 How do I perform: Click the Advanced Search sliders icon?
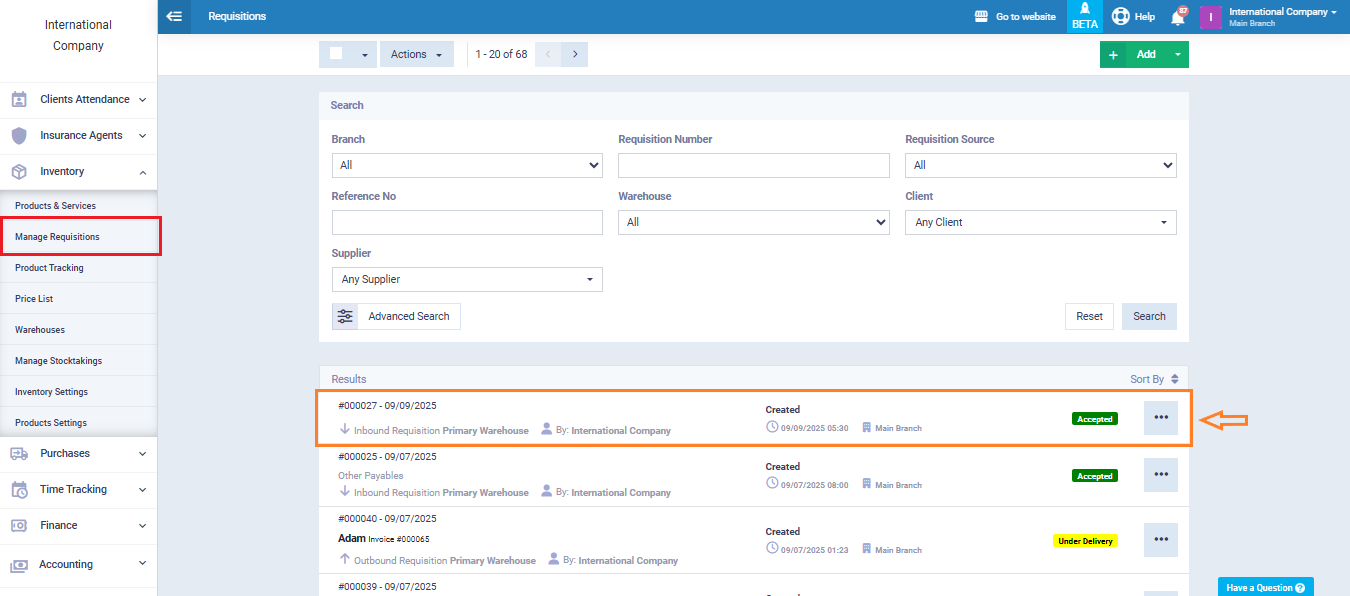pyautogui.click(x=345, y=316)
